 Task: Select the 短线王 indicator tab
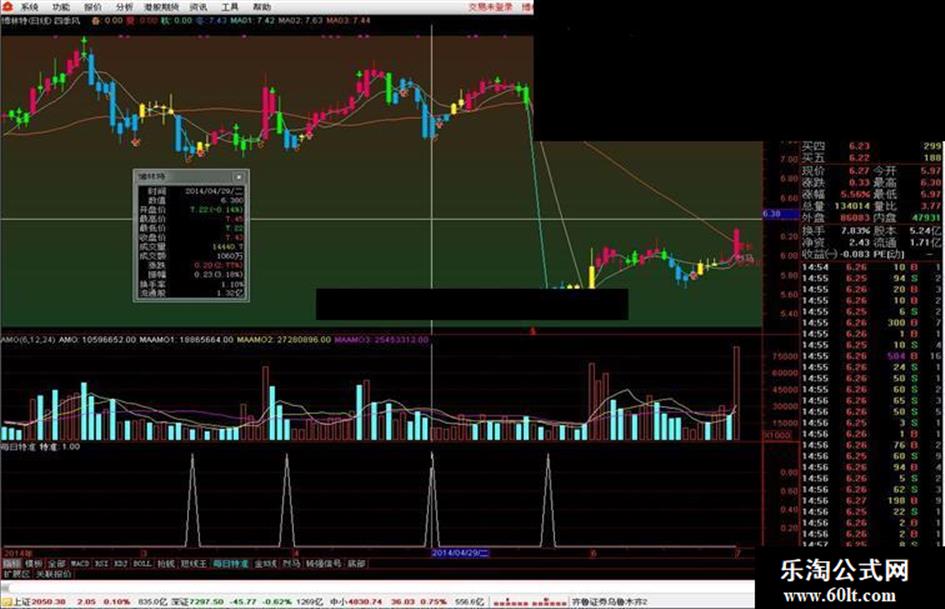[193, 564]
